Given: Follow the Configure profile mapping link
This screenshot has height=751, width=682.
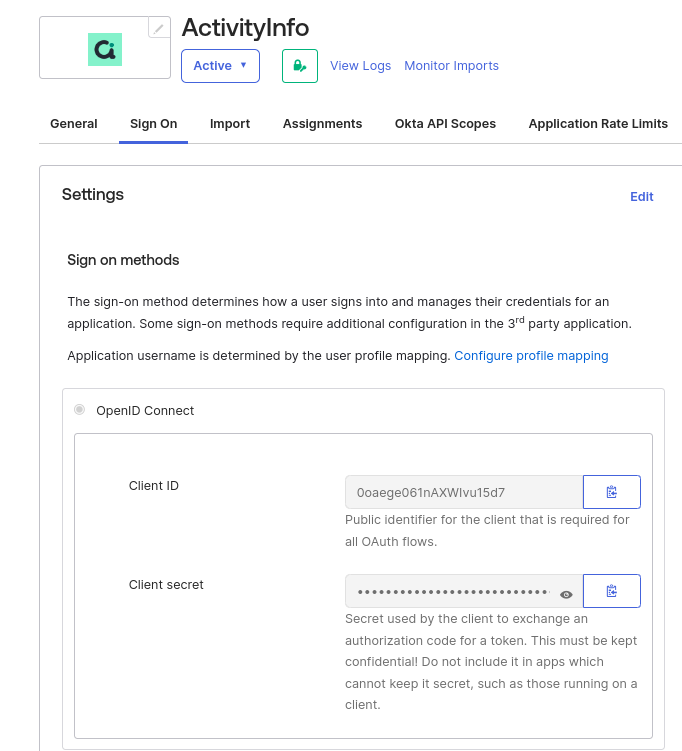Looking at the screenshot, I should 531,356.
